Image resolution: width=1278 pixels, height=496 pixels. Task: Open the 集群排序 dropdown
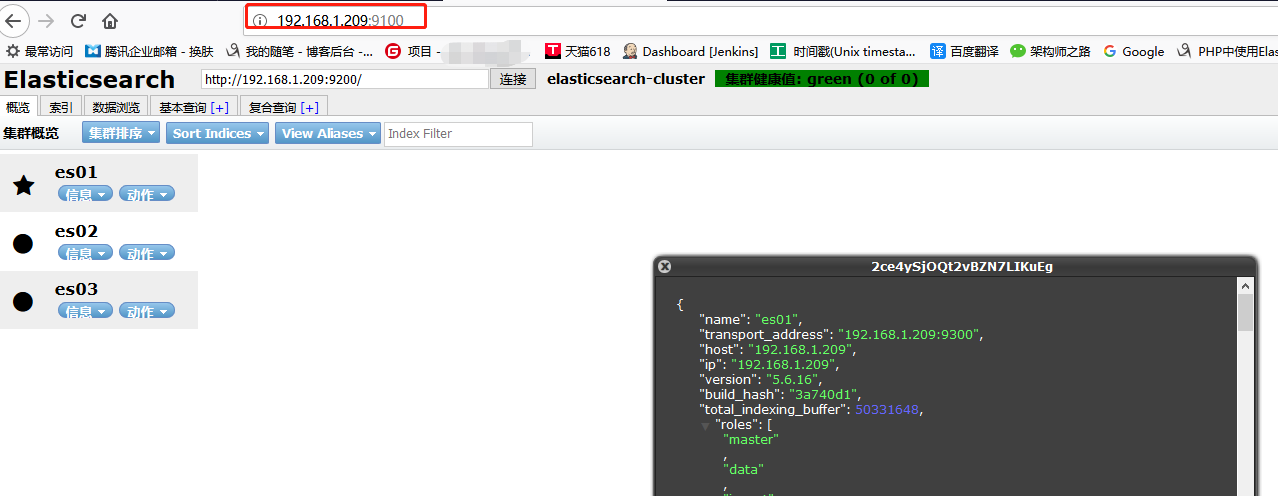[121, 133]
